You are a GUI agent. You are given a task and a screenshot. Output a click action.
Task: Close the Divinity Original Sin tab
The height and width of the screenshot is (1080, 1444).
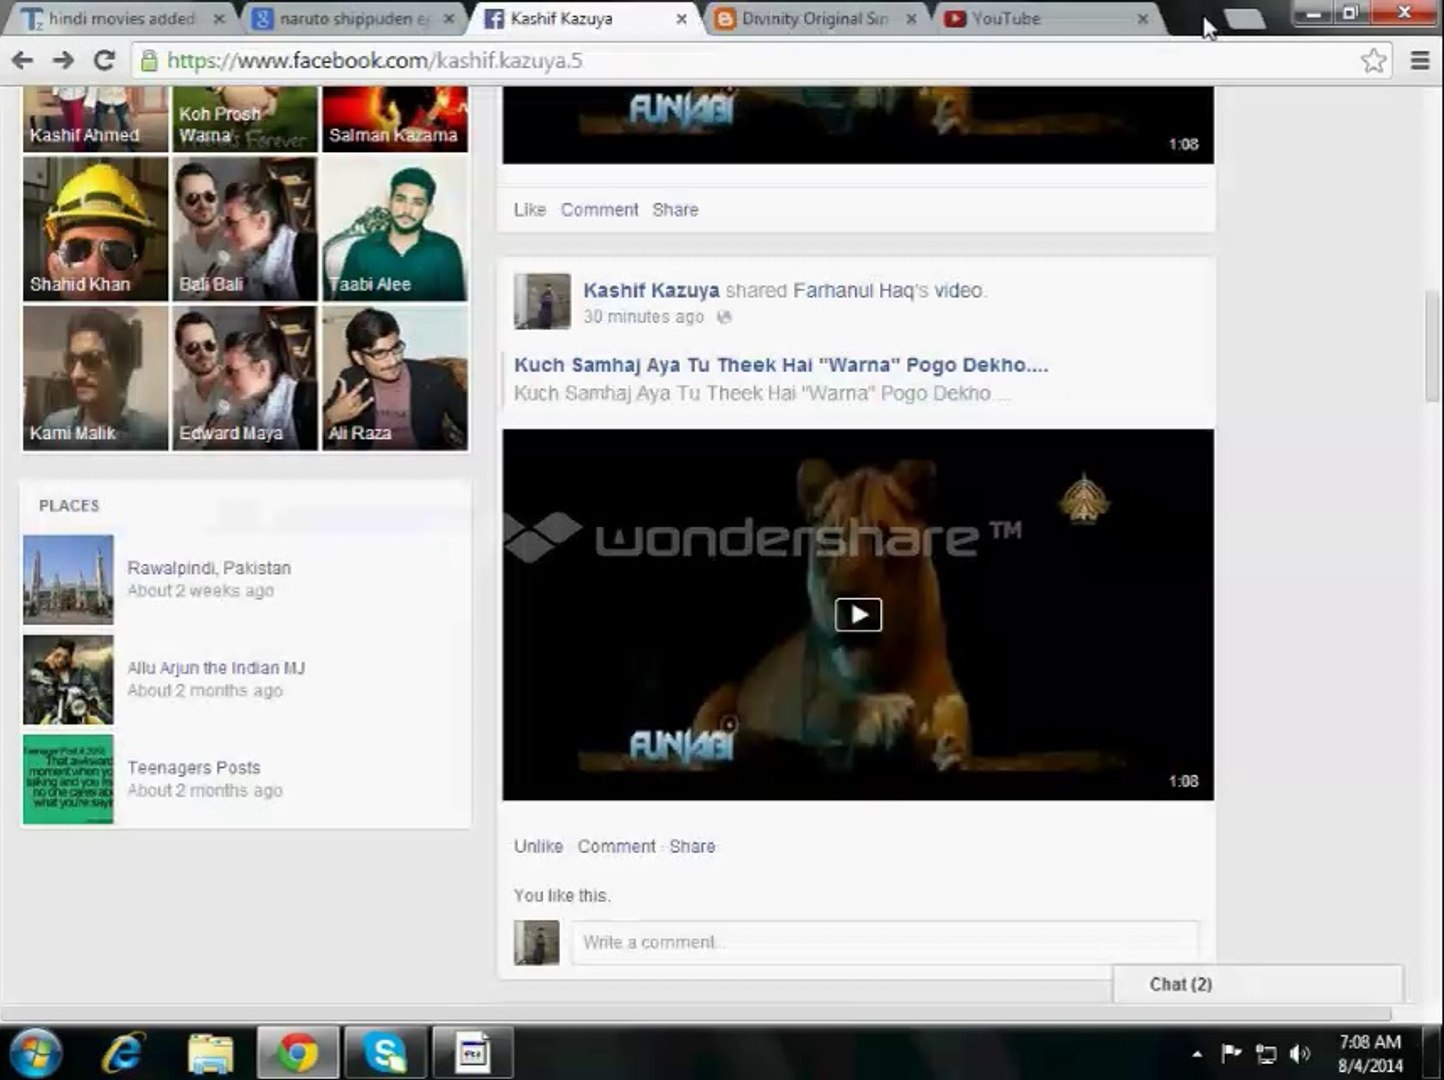pyautogui.click(x=911, y=19)
